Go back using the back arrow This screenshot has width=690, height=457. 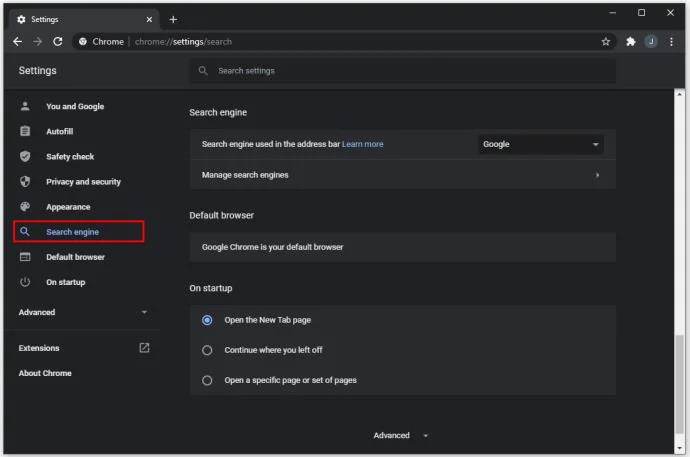pos(17,41)
